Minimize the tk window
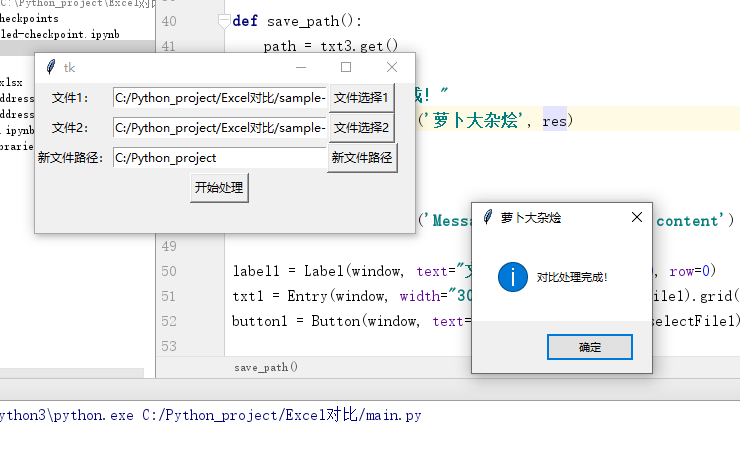Viewport: 740px width, 451px height. pyautogui.click(x=300, y=67)
